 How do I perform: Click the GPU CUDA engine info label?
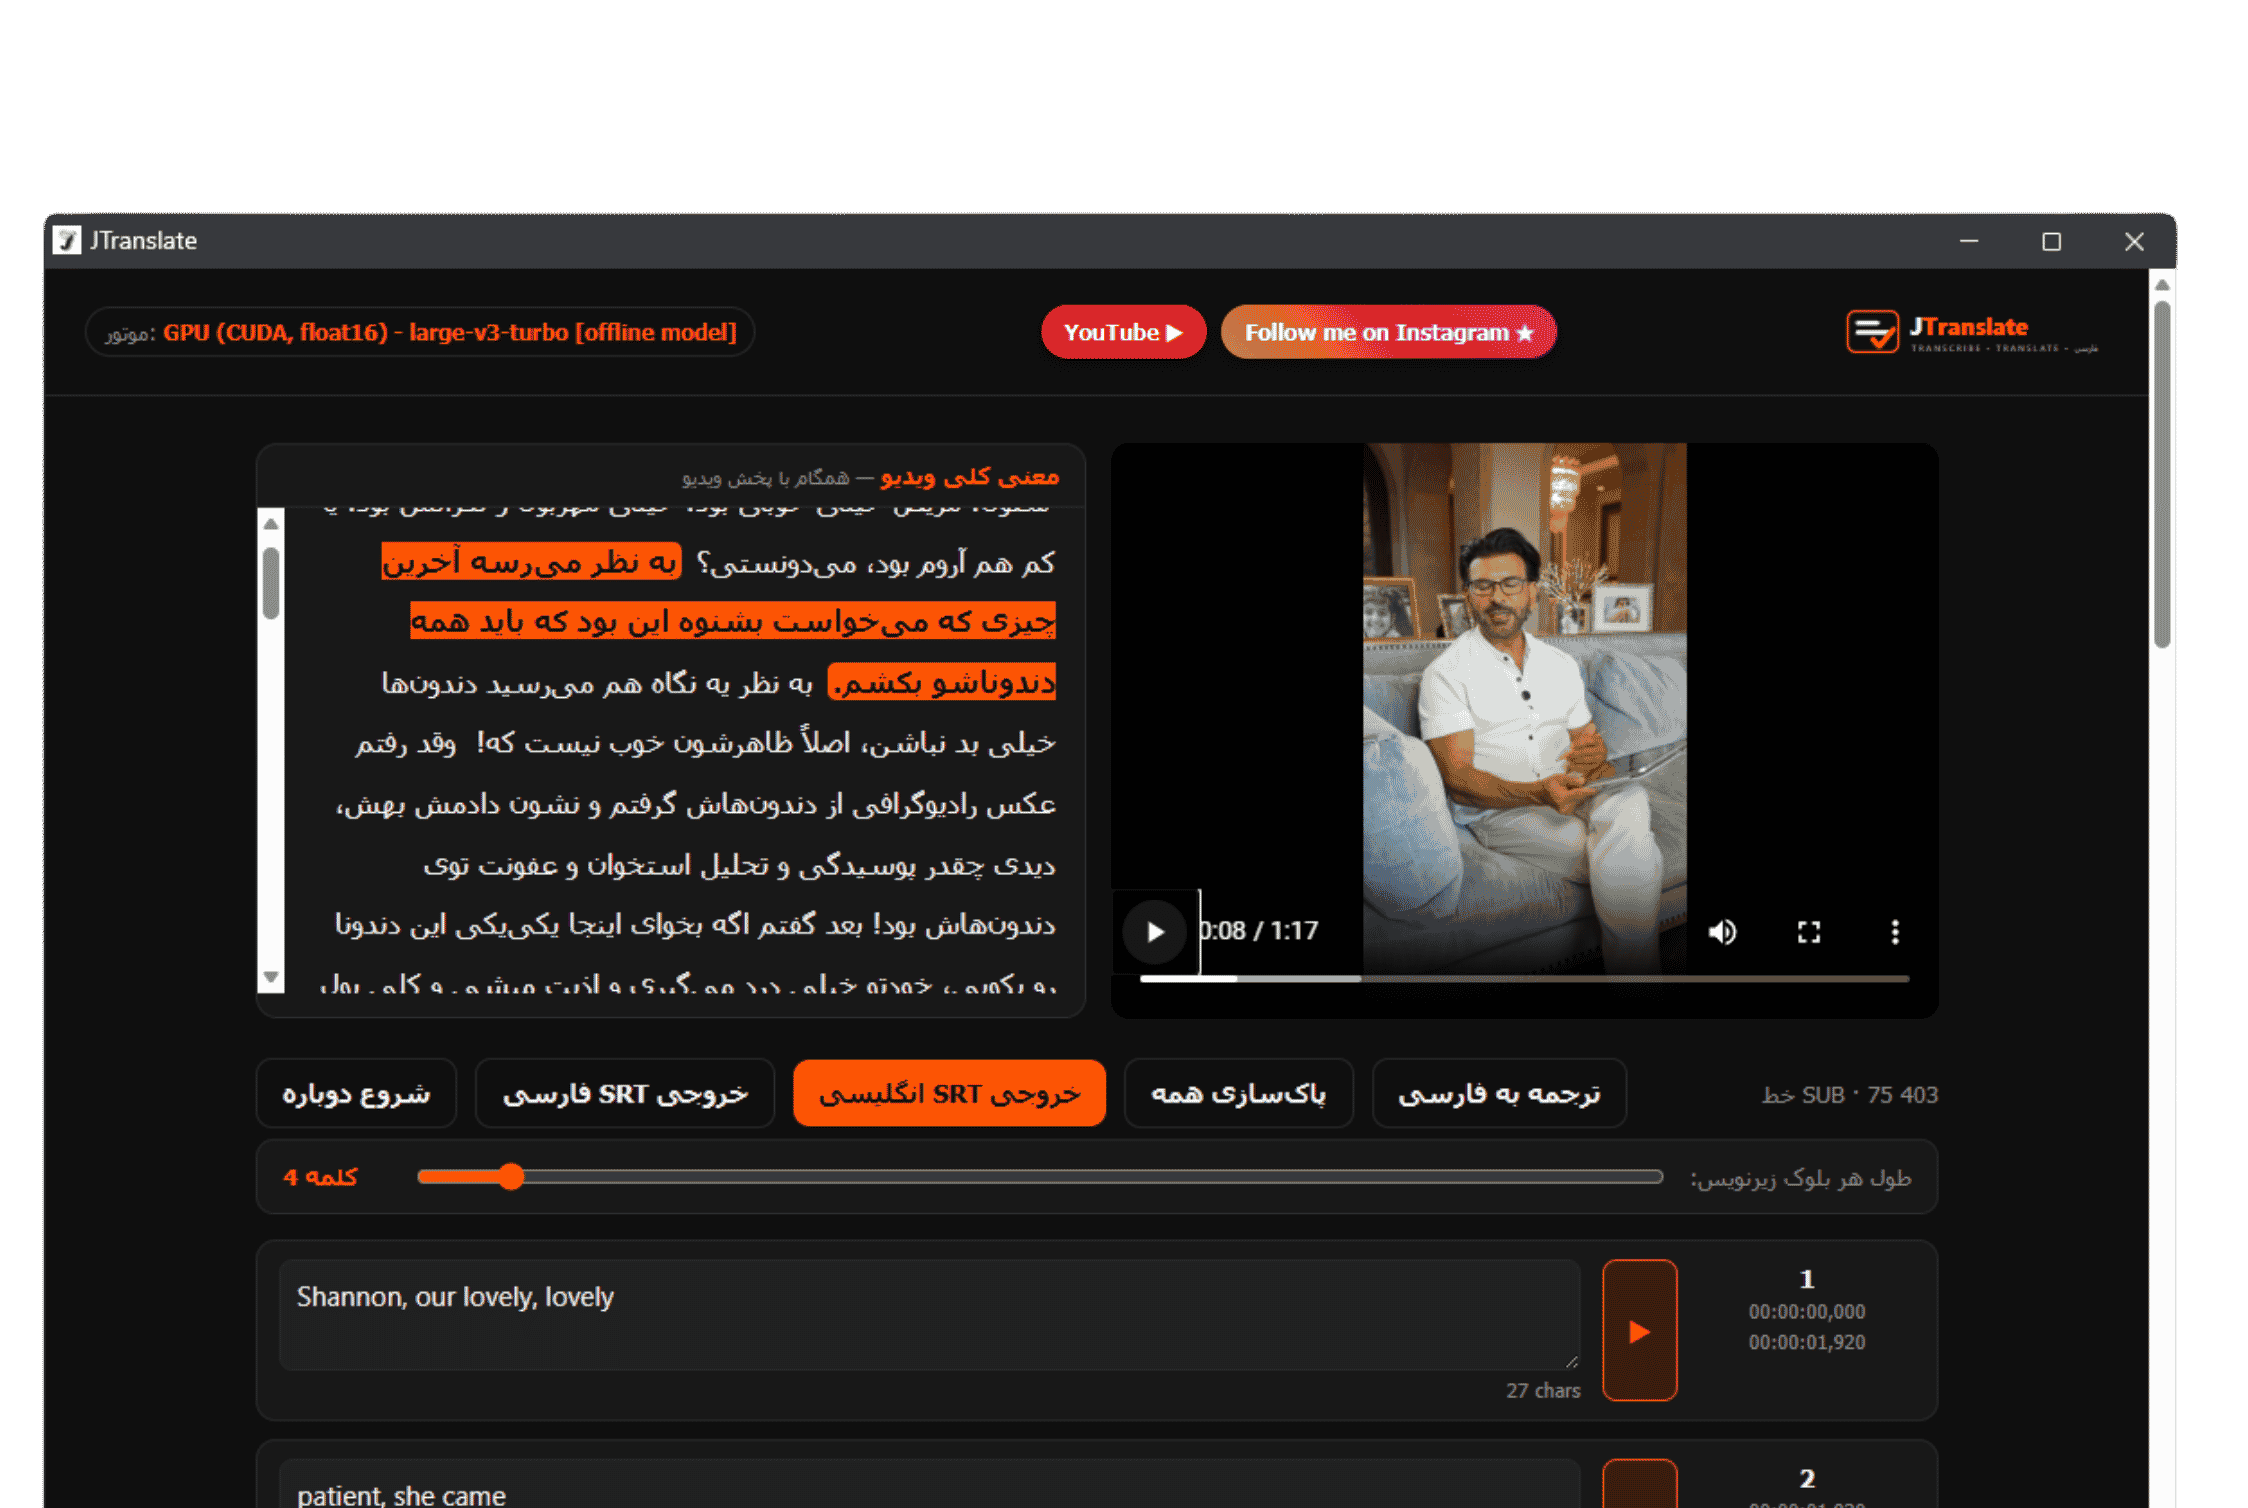coord(420,332)
